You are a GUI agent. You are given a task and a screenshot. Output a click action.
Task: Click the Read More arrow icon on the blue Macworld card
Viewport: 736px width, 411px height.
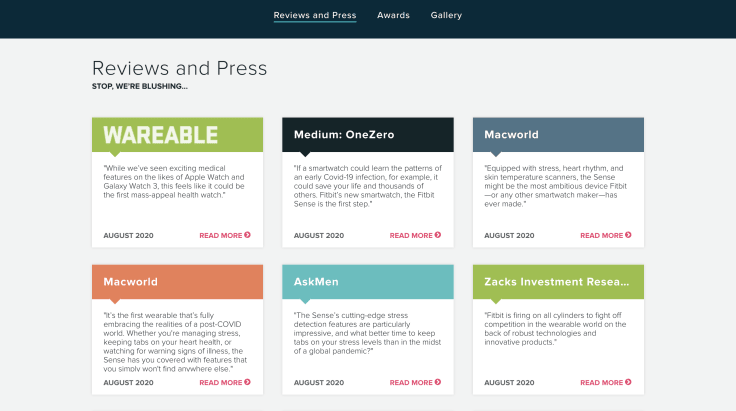coord(629,235)
